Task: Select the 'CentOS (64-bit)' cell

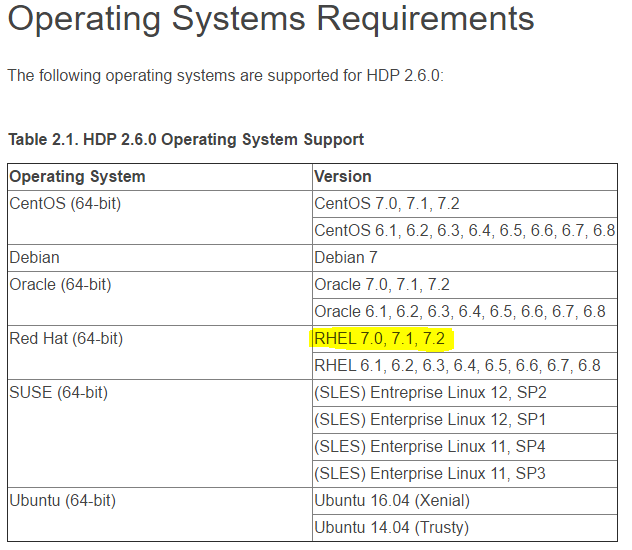Action: point(160,218)
